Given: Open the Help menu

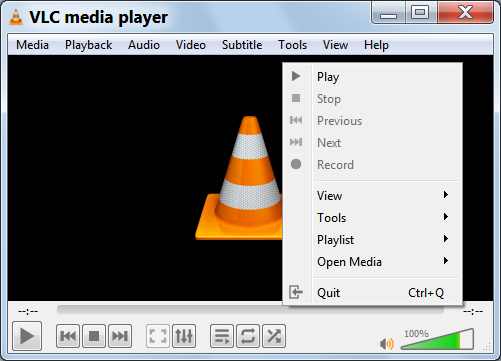Looking at the screenshot, I should coord(376,45).
